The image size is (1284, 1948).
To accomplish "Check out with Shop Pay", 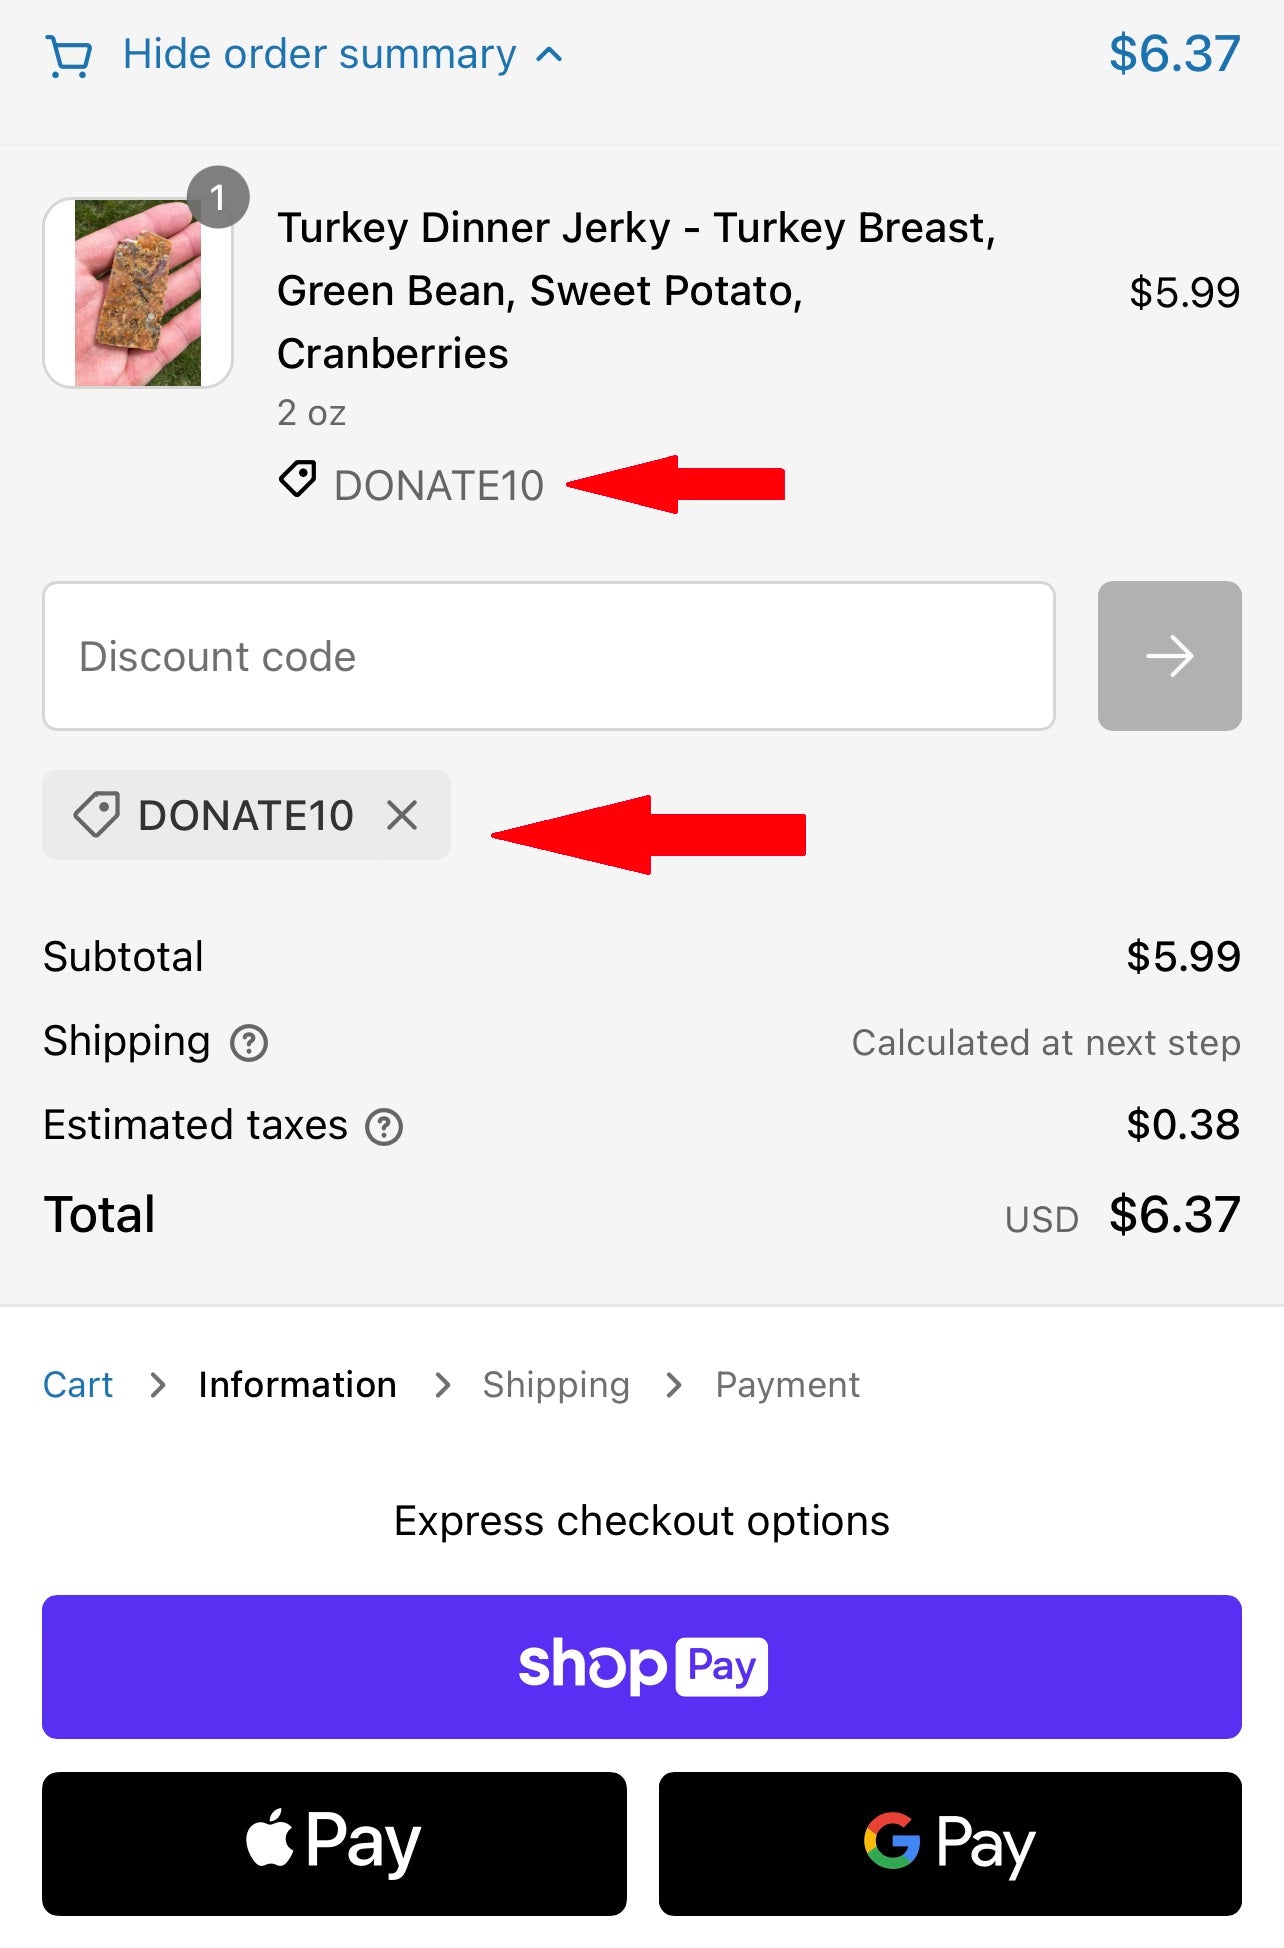I will (642, 1667).
